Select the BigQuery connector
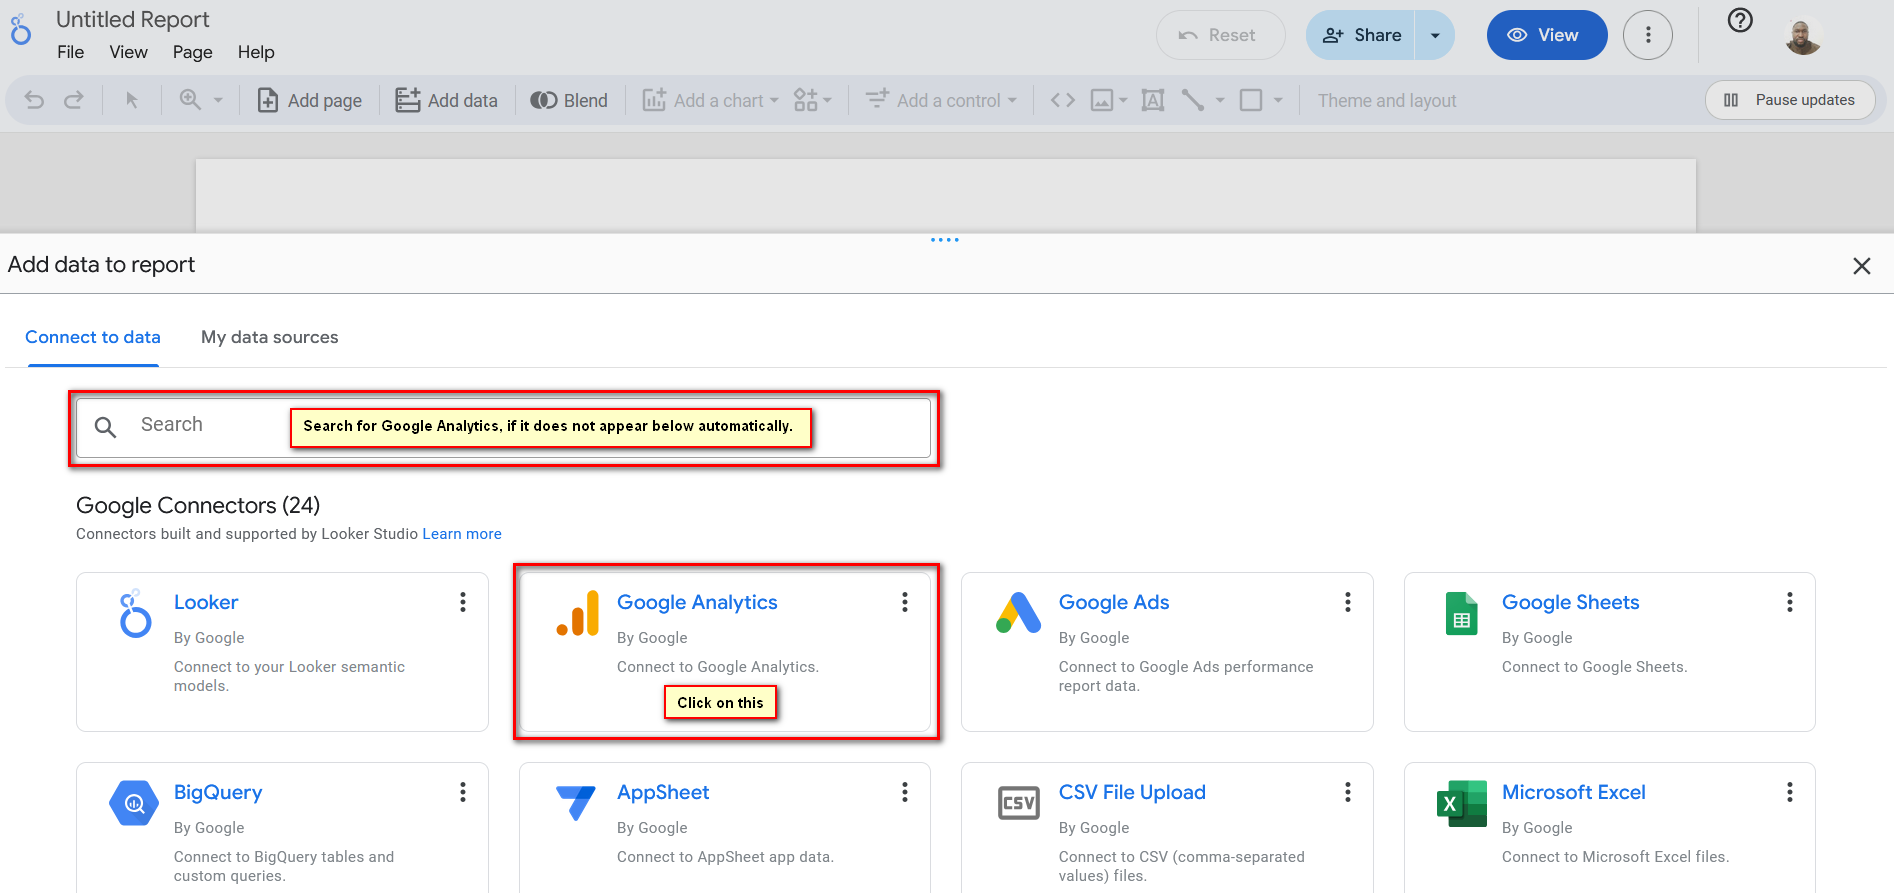 point(282,828)
